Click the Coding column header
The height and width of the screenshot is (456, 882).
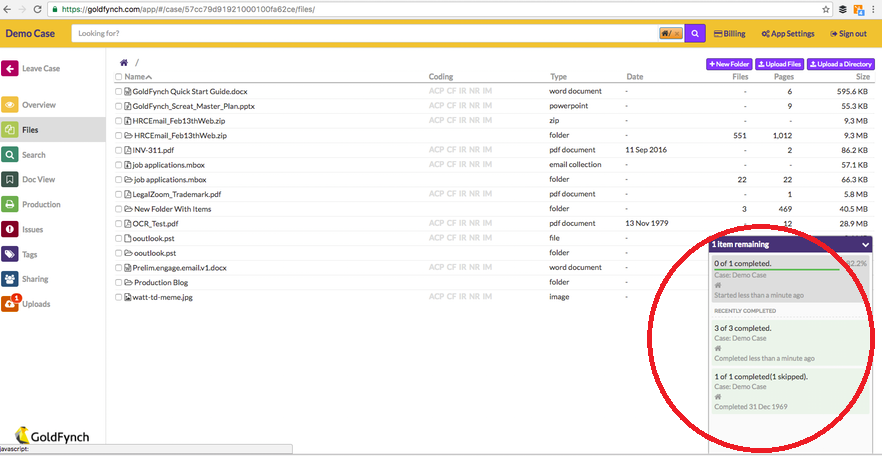tap(440, 77)
